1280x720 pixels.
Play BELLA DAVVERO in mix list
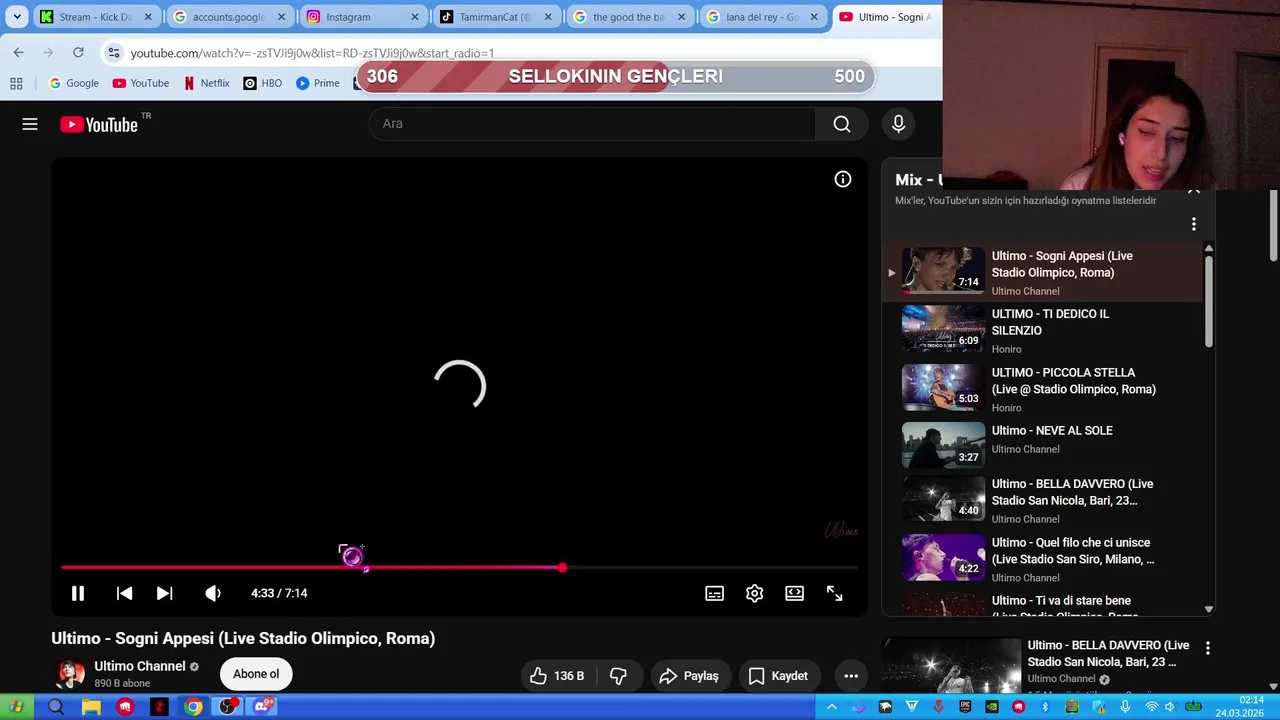(x=1040, y=500)
